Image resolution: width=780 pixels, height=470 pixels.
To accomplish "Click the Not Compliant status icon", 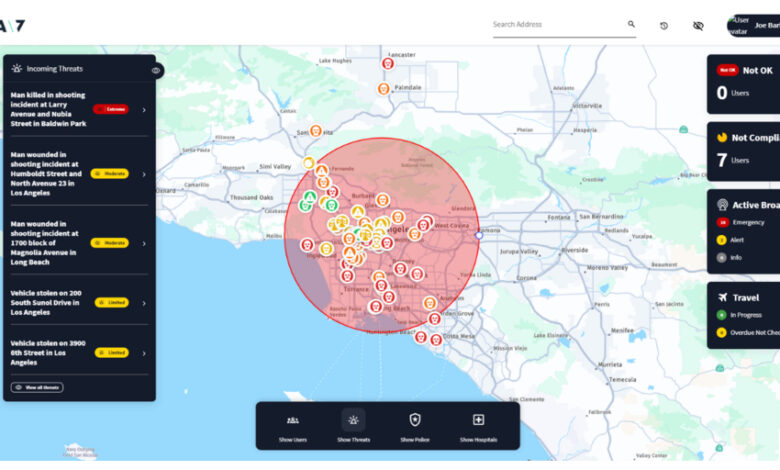I will (723, 138).
